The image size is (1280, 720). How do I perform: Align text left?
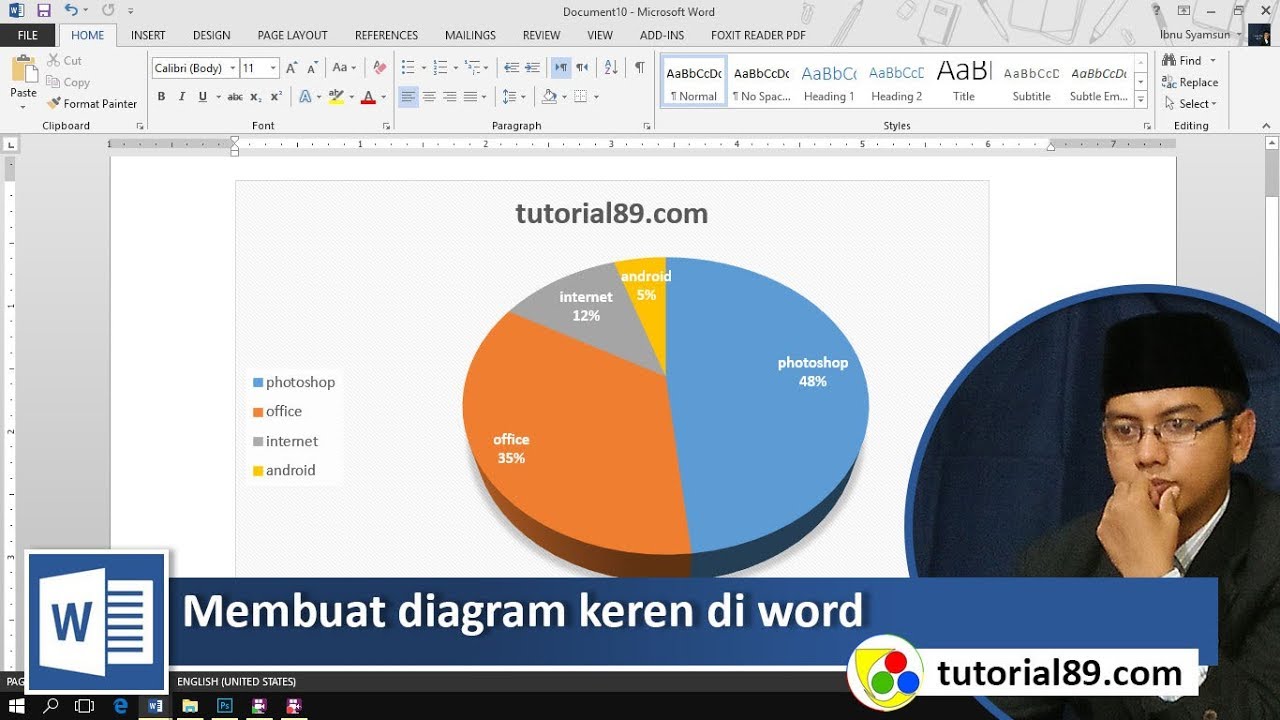tap(408, 97)
